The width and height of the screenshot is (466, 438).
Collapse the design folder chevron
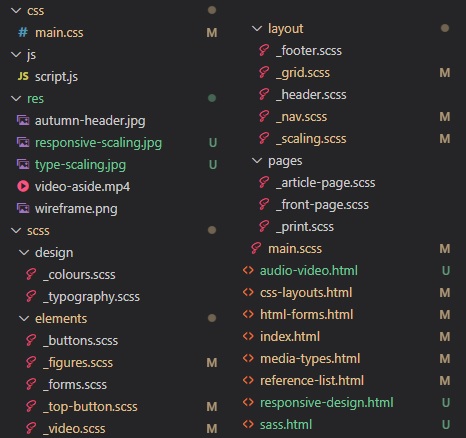(x=24, y=252)
